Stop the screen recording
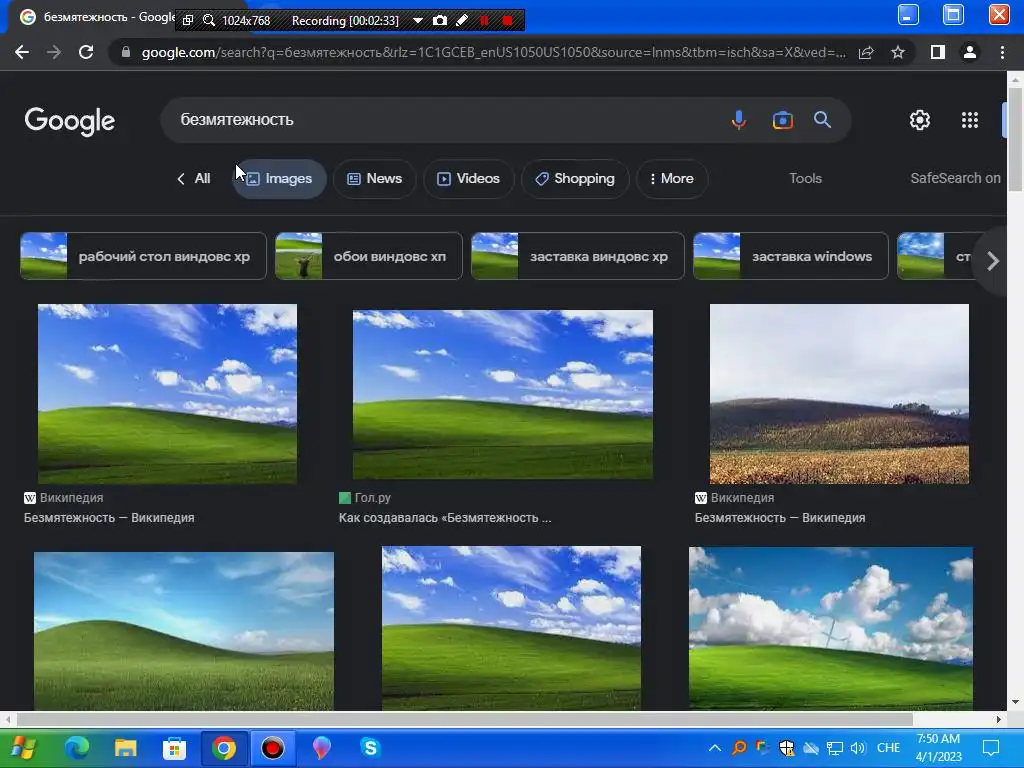 pos(507,20)
